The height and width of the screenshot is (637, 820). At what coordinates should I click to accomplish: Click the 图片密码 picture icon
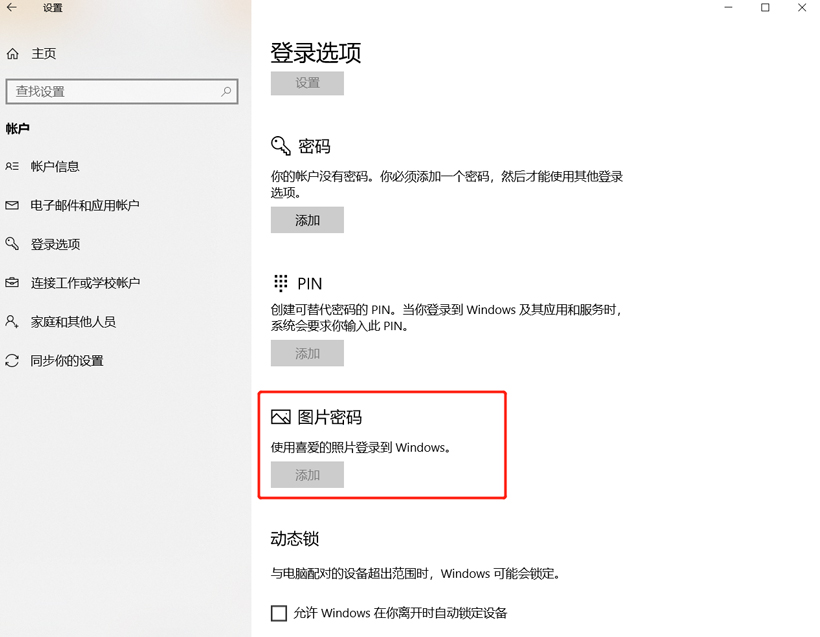tap(281, 417)
